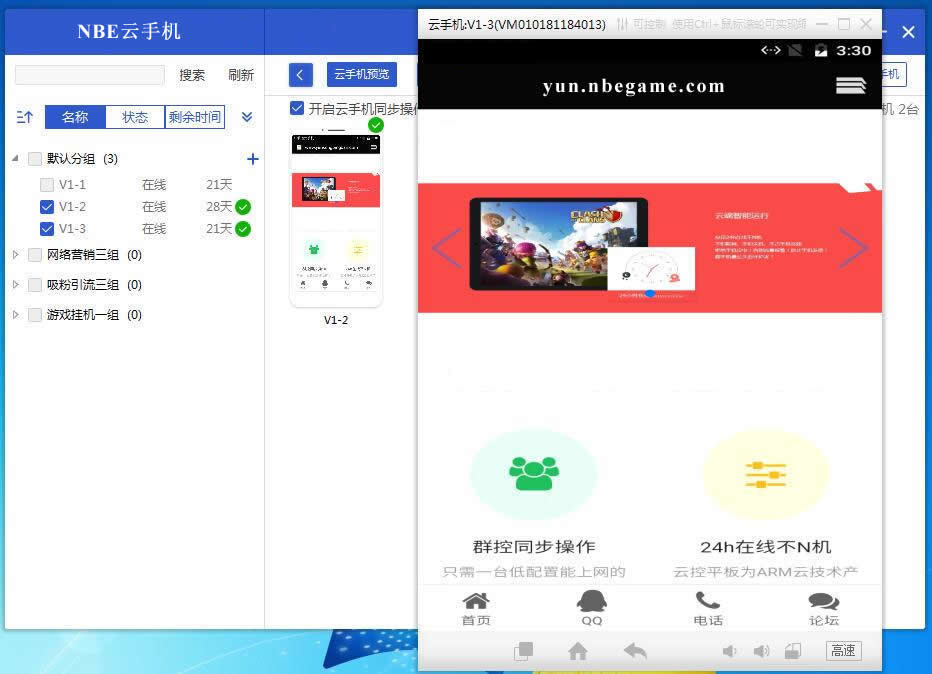Toggle the 默认分组 group checkbox
The width and height of the screenshot is (932, 674).
[x=35, y=159]
